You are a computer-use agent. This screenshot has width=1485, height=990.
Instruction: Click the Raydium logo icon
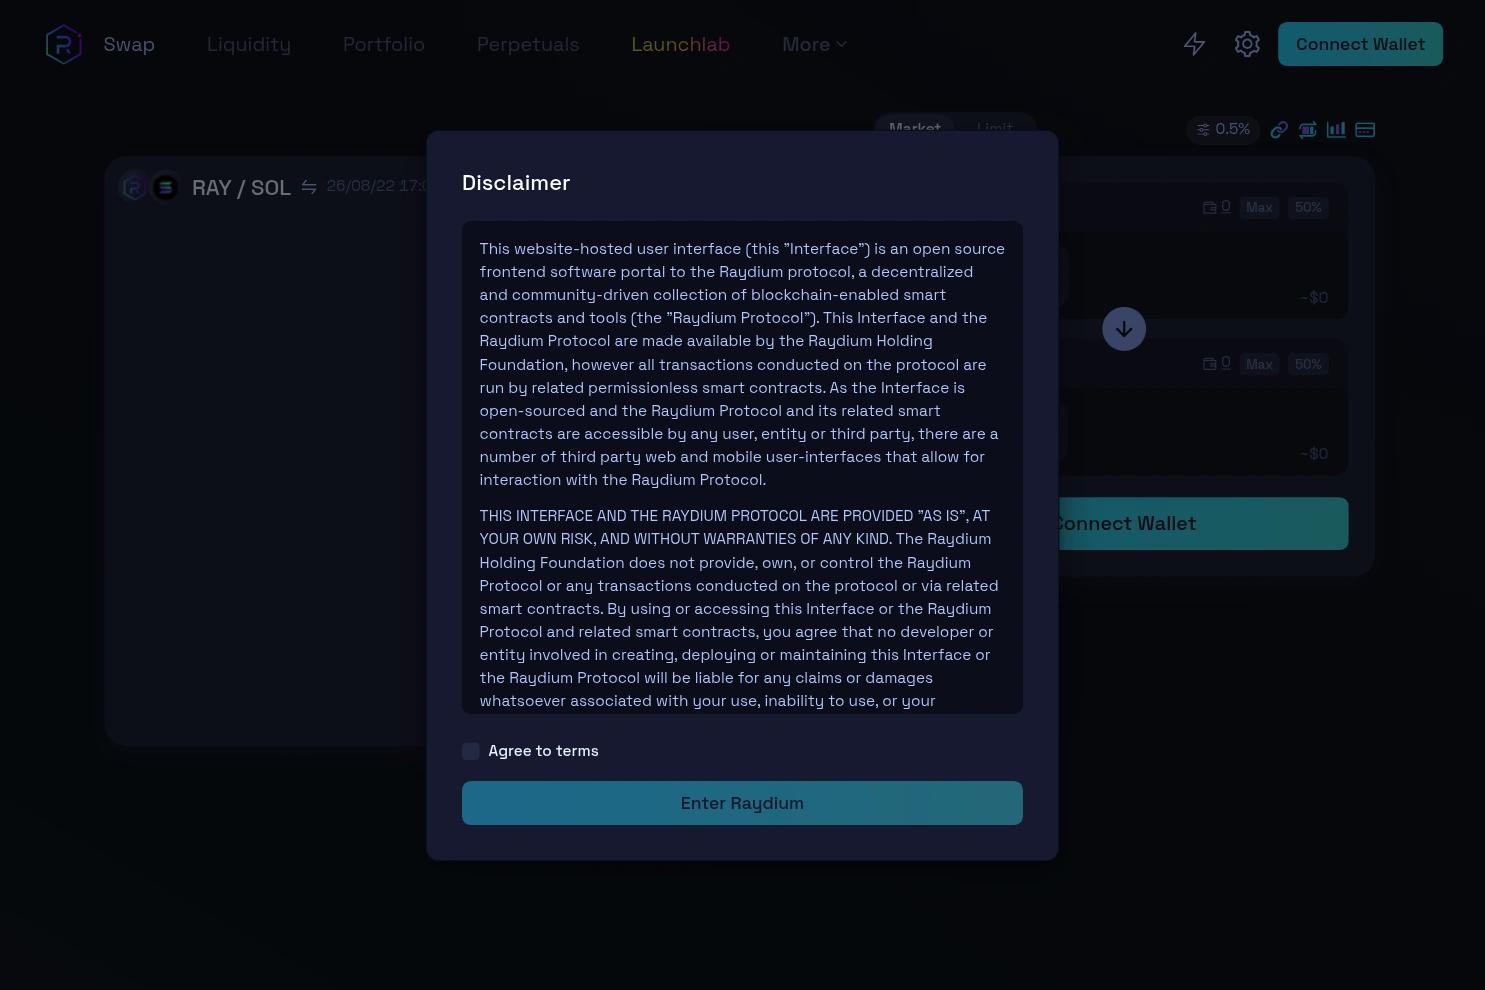coord(63,44)
